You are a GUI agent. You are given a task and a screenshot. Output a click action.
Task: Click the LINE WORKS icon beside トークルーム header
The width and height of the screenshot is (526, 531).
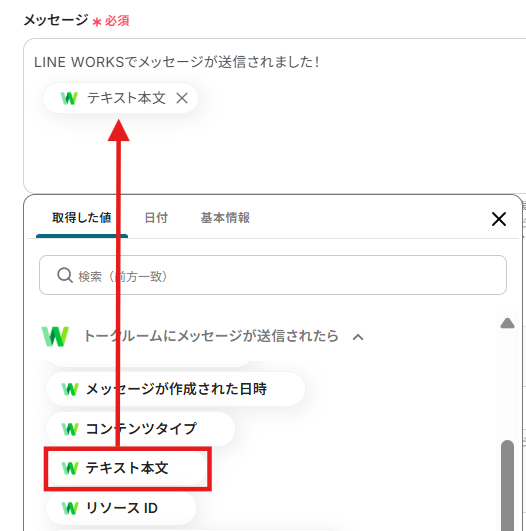coord(55,336)
